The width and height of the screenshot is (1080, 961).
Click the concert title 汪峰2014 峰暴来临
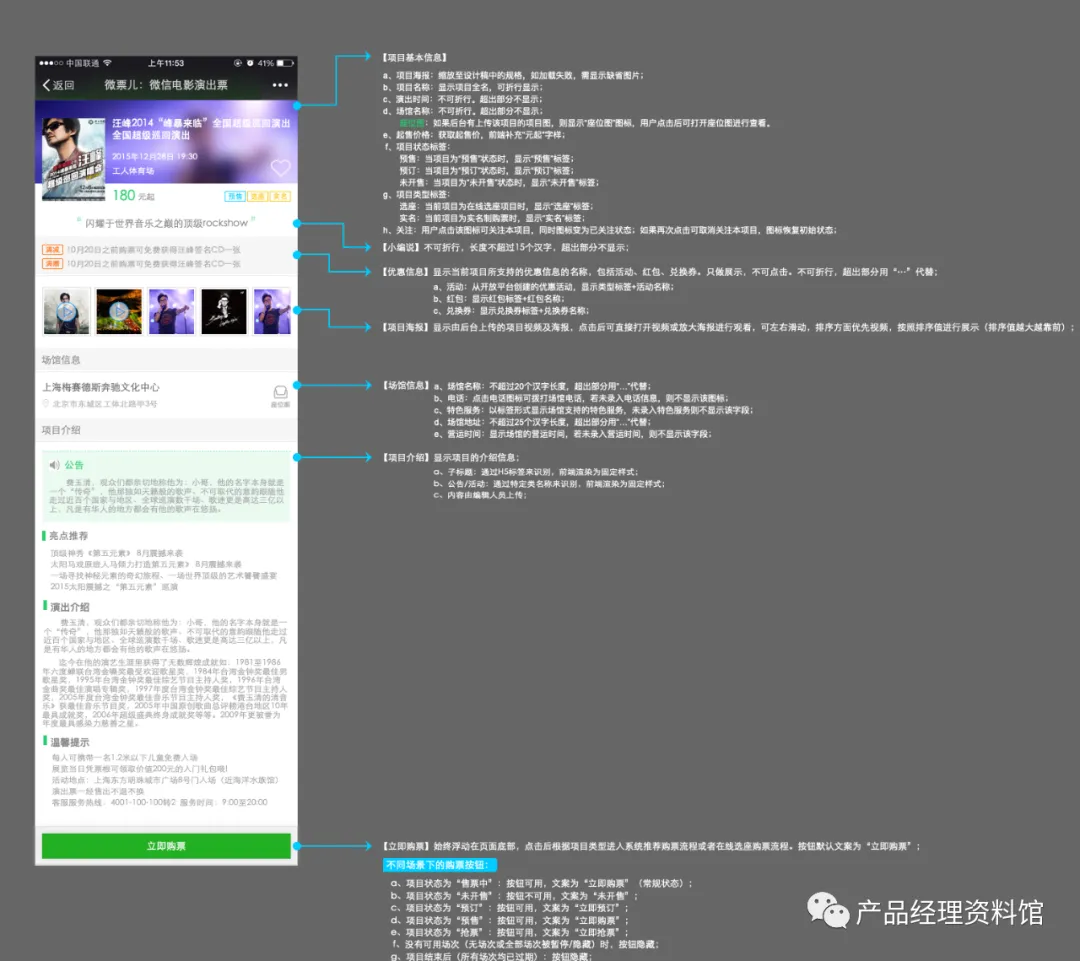tap(201, 129)
